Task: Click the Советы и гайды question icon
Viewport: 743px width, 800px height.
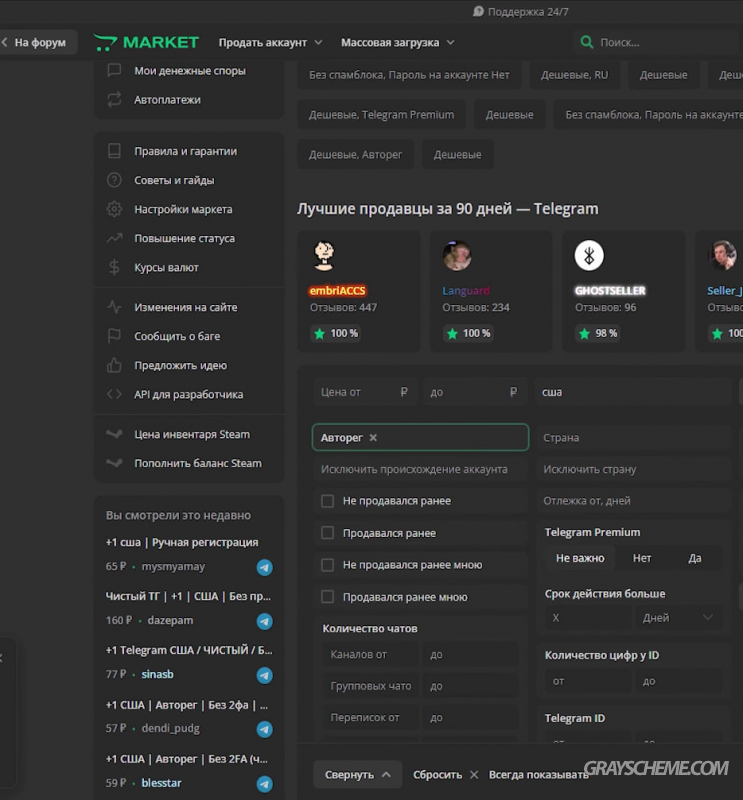Action: [x=114, y=180]
